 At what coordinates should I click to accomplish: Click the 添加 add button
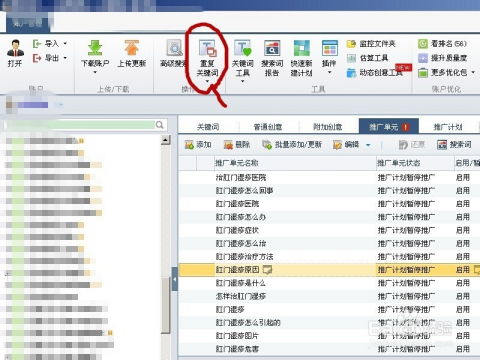pos(198,145)
